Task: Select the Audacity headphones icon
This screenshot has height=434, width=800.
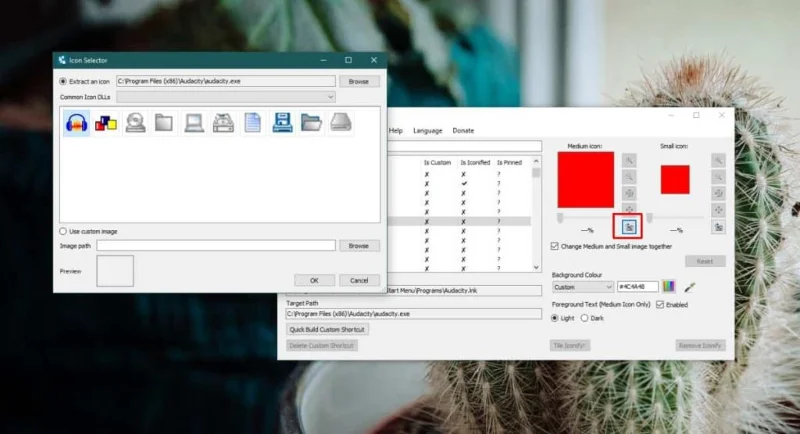Action: coord(77,123)
